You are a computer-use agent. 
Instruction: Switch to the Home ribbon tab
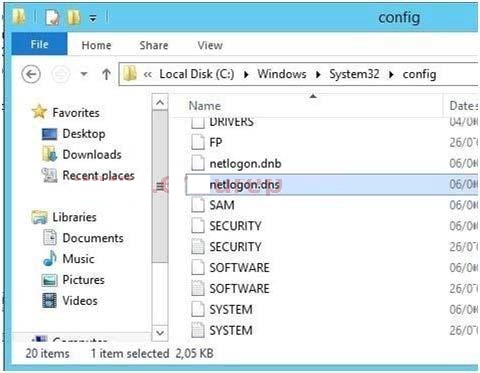pyautogui.click(x=96, y=45)
